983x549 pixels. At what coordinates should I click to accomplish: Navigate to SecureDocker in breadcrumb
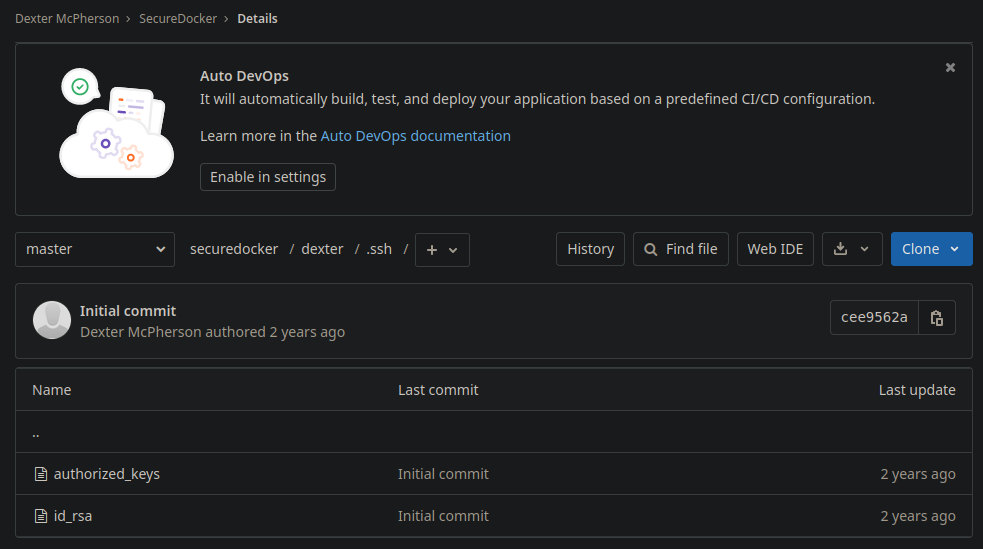178,18
